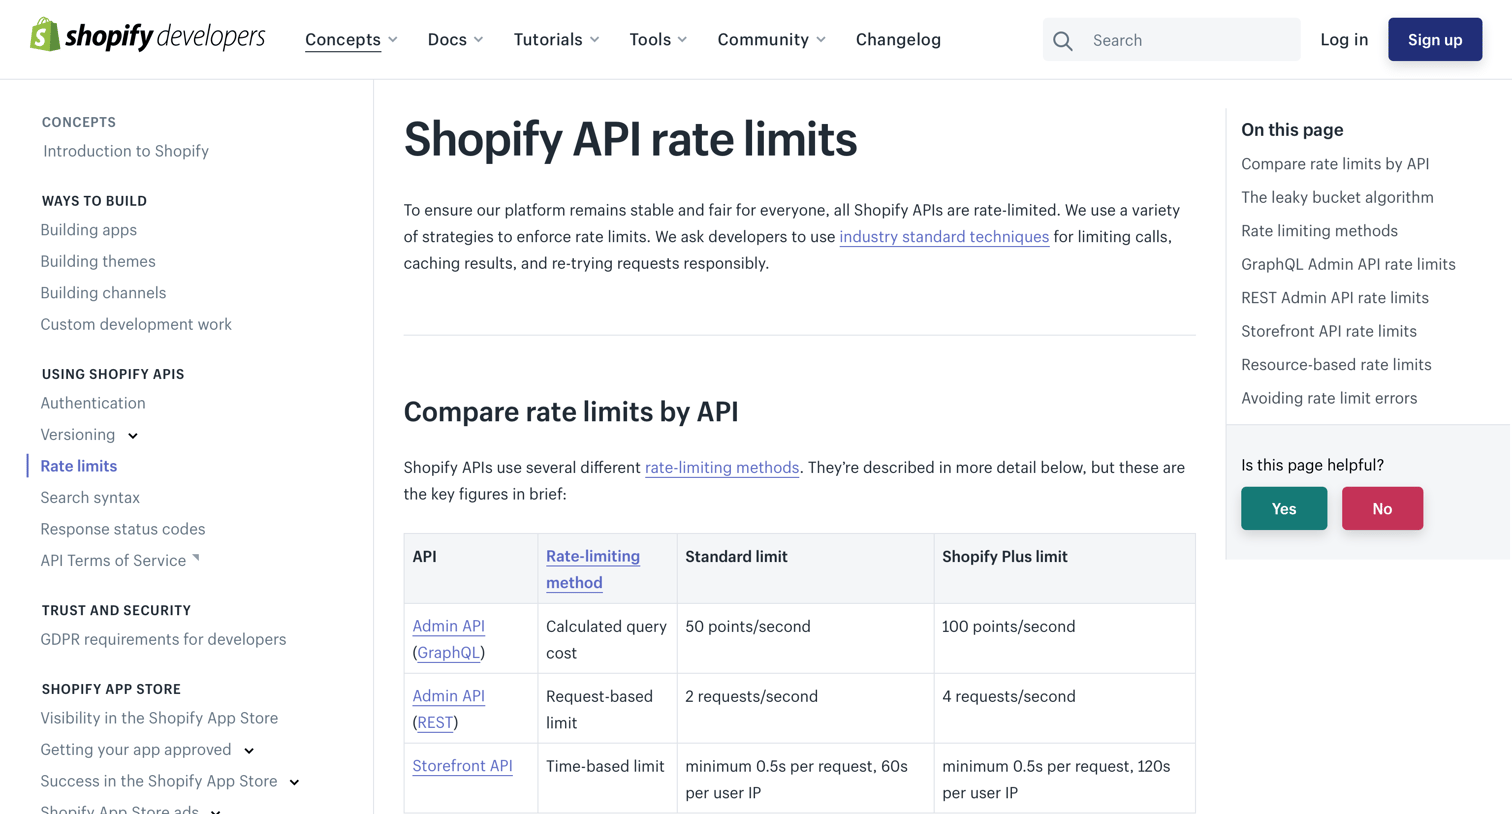Screen dimensions: 1512x814
Task: Open Response status codes page
Action: point(123,529)
